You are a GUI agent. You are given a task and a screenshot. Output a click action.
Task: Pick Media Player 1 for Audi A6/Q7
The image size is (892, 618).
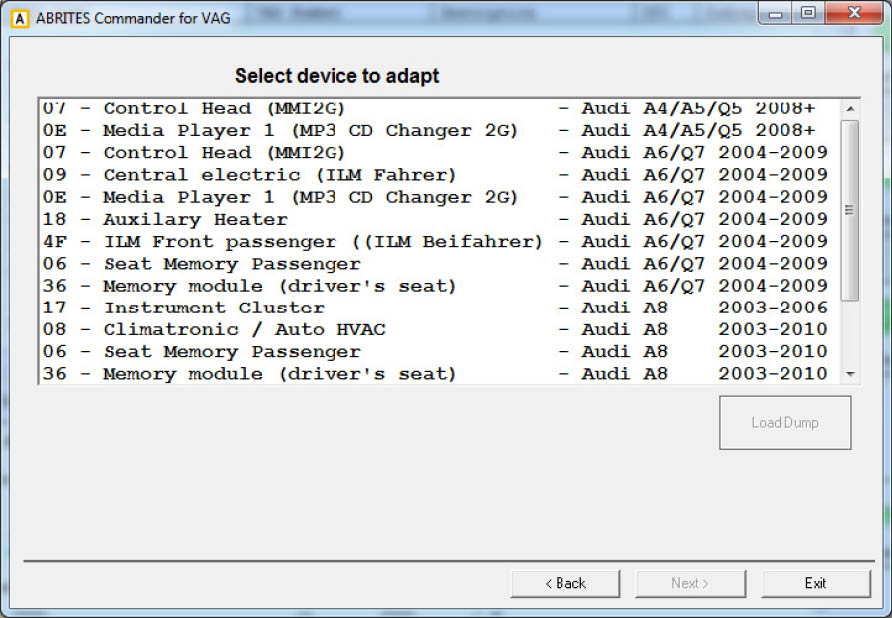pyautogui.click(x=435, y=196)
